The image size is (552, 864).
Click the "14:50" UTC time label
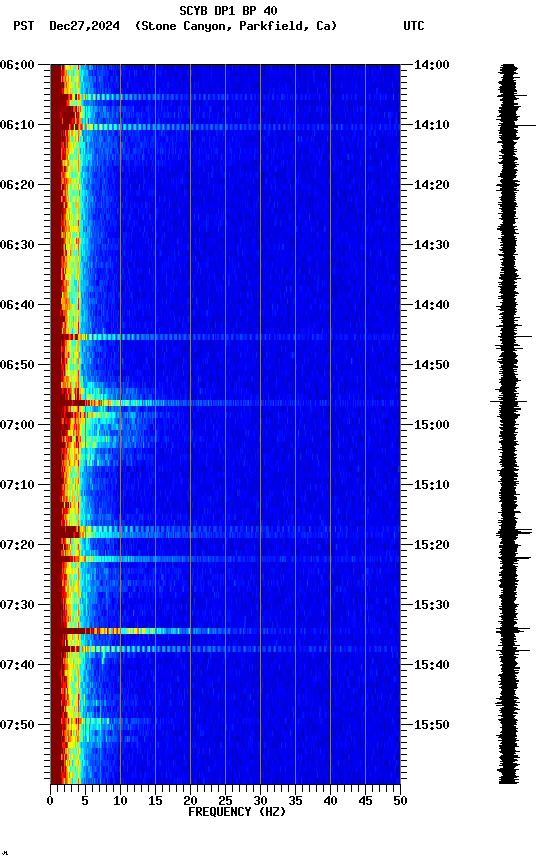(432, 365)
